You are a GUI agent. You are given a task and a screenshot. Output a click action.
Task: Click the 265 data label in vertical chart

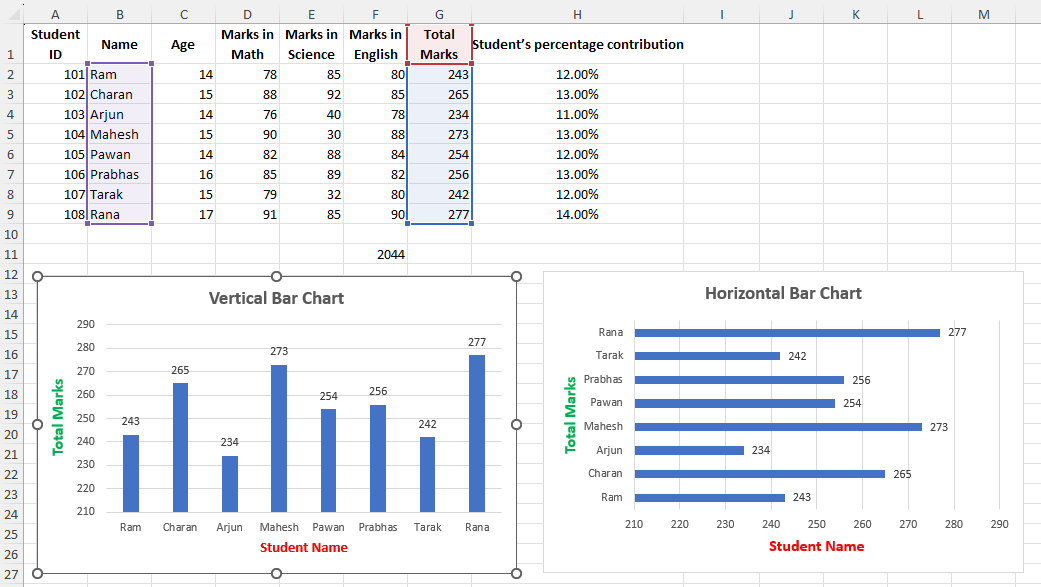coord(179,370)
